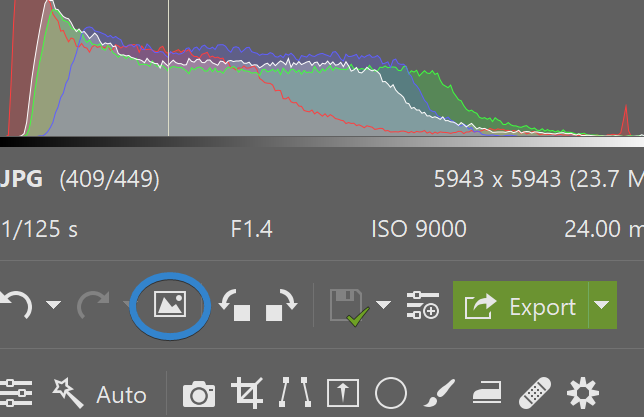Click the histogram graph area
Image resolution: width=644 pixels, height=417 pixels.
pos(320,80)
